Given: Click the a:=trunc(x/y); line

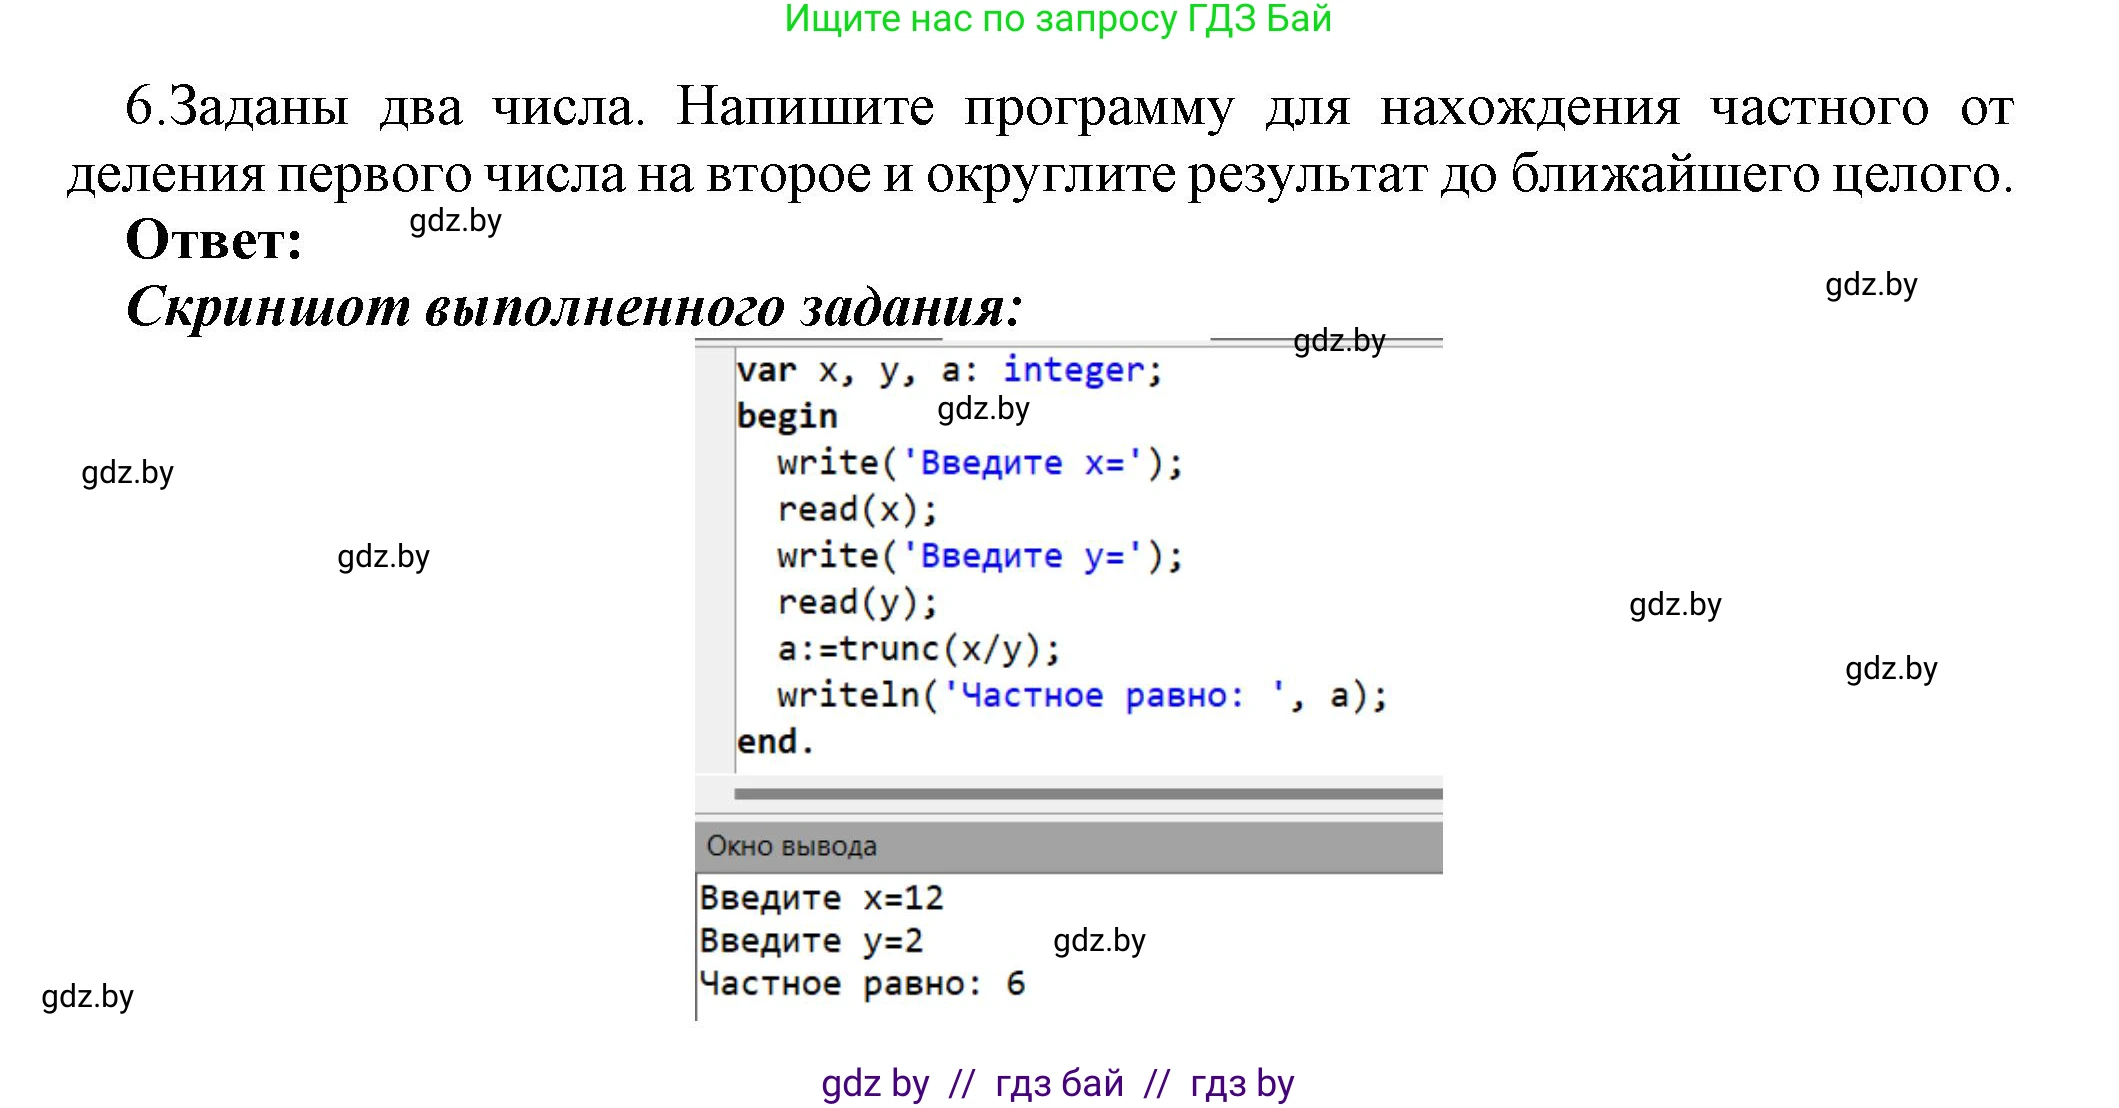Looking at the screenshot, I should pyautogui.click(x=918, y=649).
